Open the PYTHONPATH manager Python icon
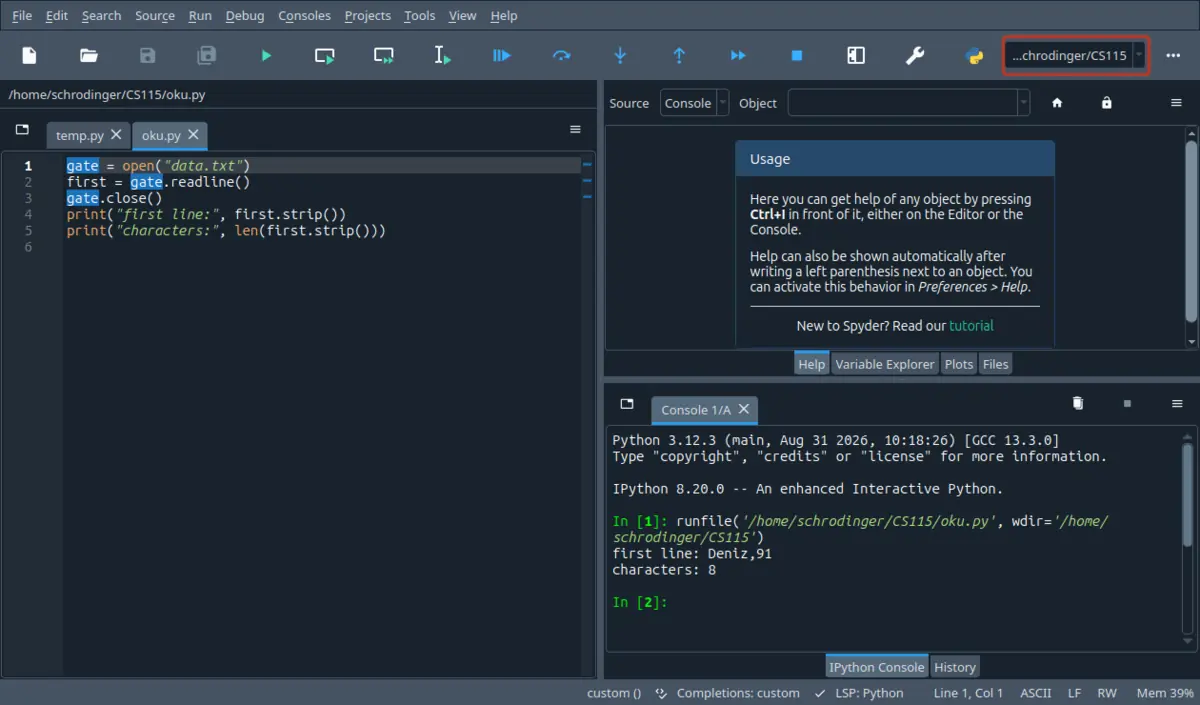Viewport: 1200px width, 705px height. click(974, 56)
